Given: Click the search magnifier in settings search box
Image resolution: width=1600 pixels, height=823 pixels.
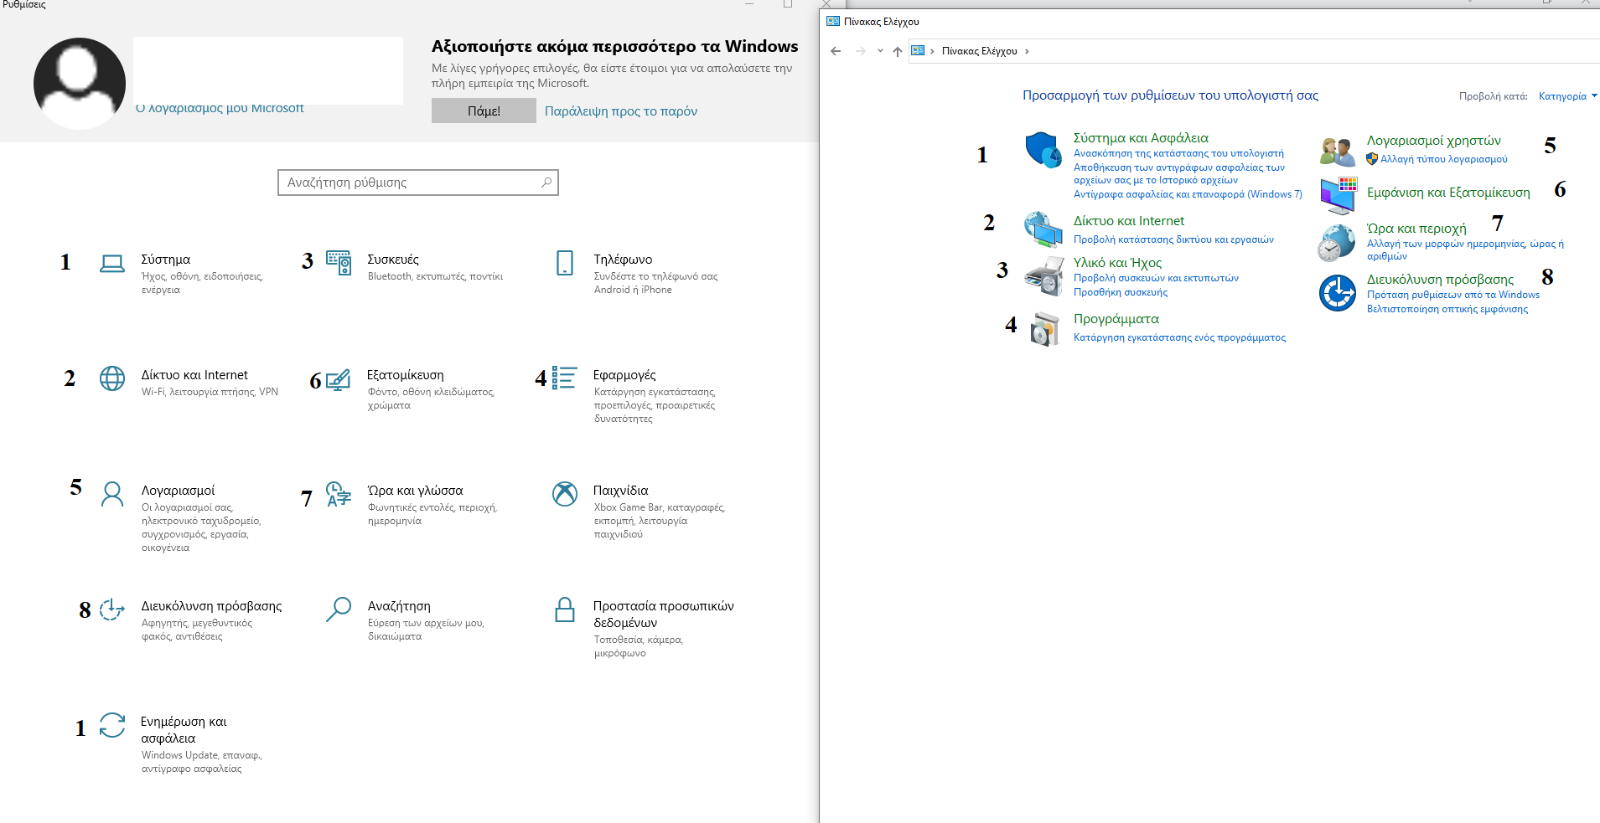Looking at the screenshot, I should [x=546, y=182].
